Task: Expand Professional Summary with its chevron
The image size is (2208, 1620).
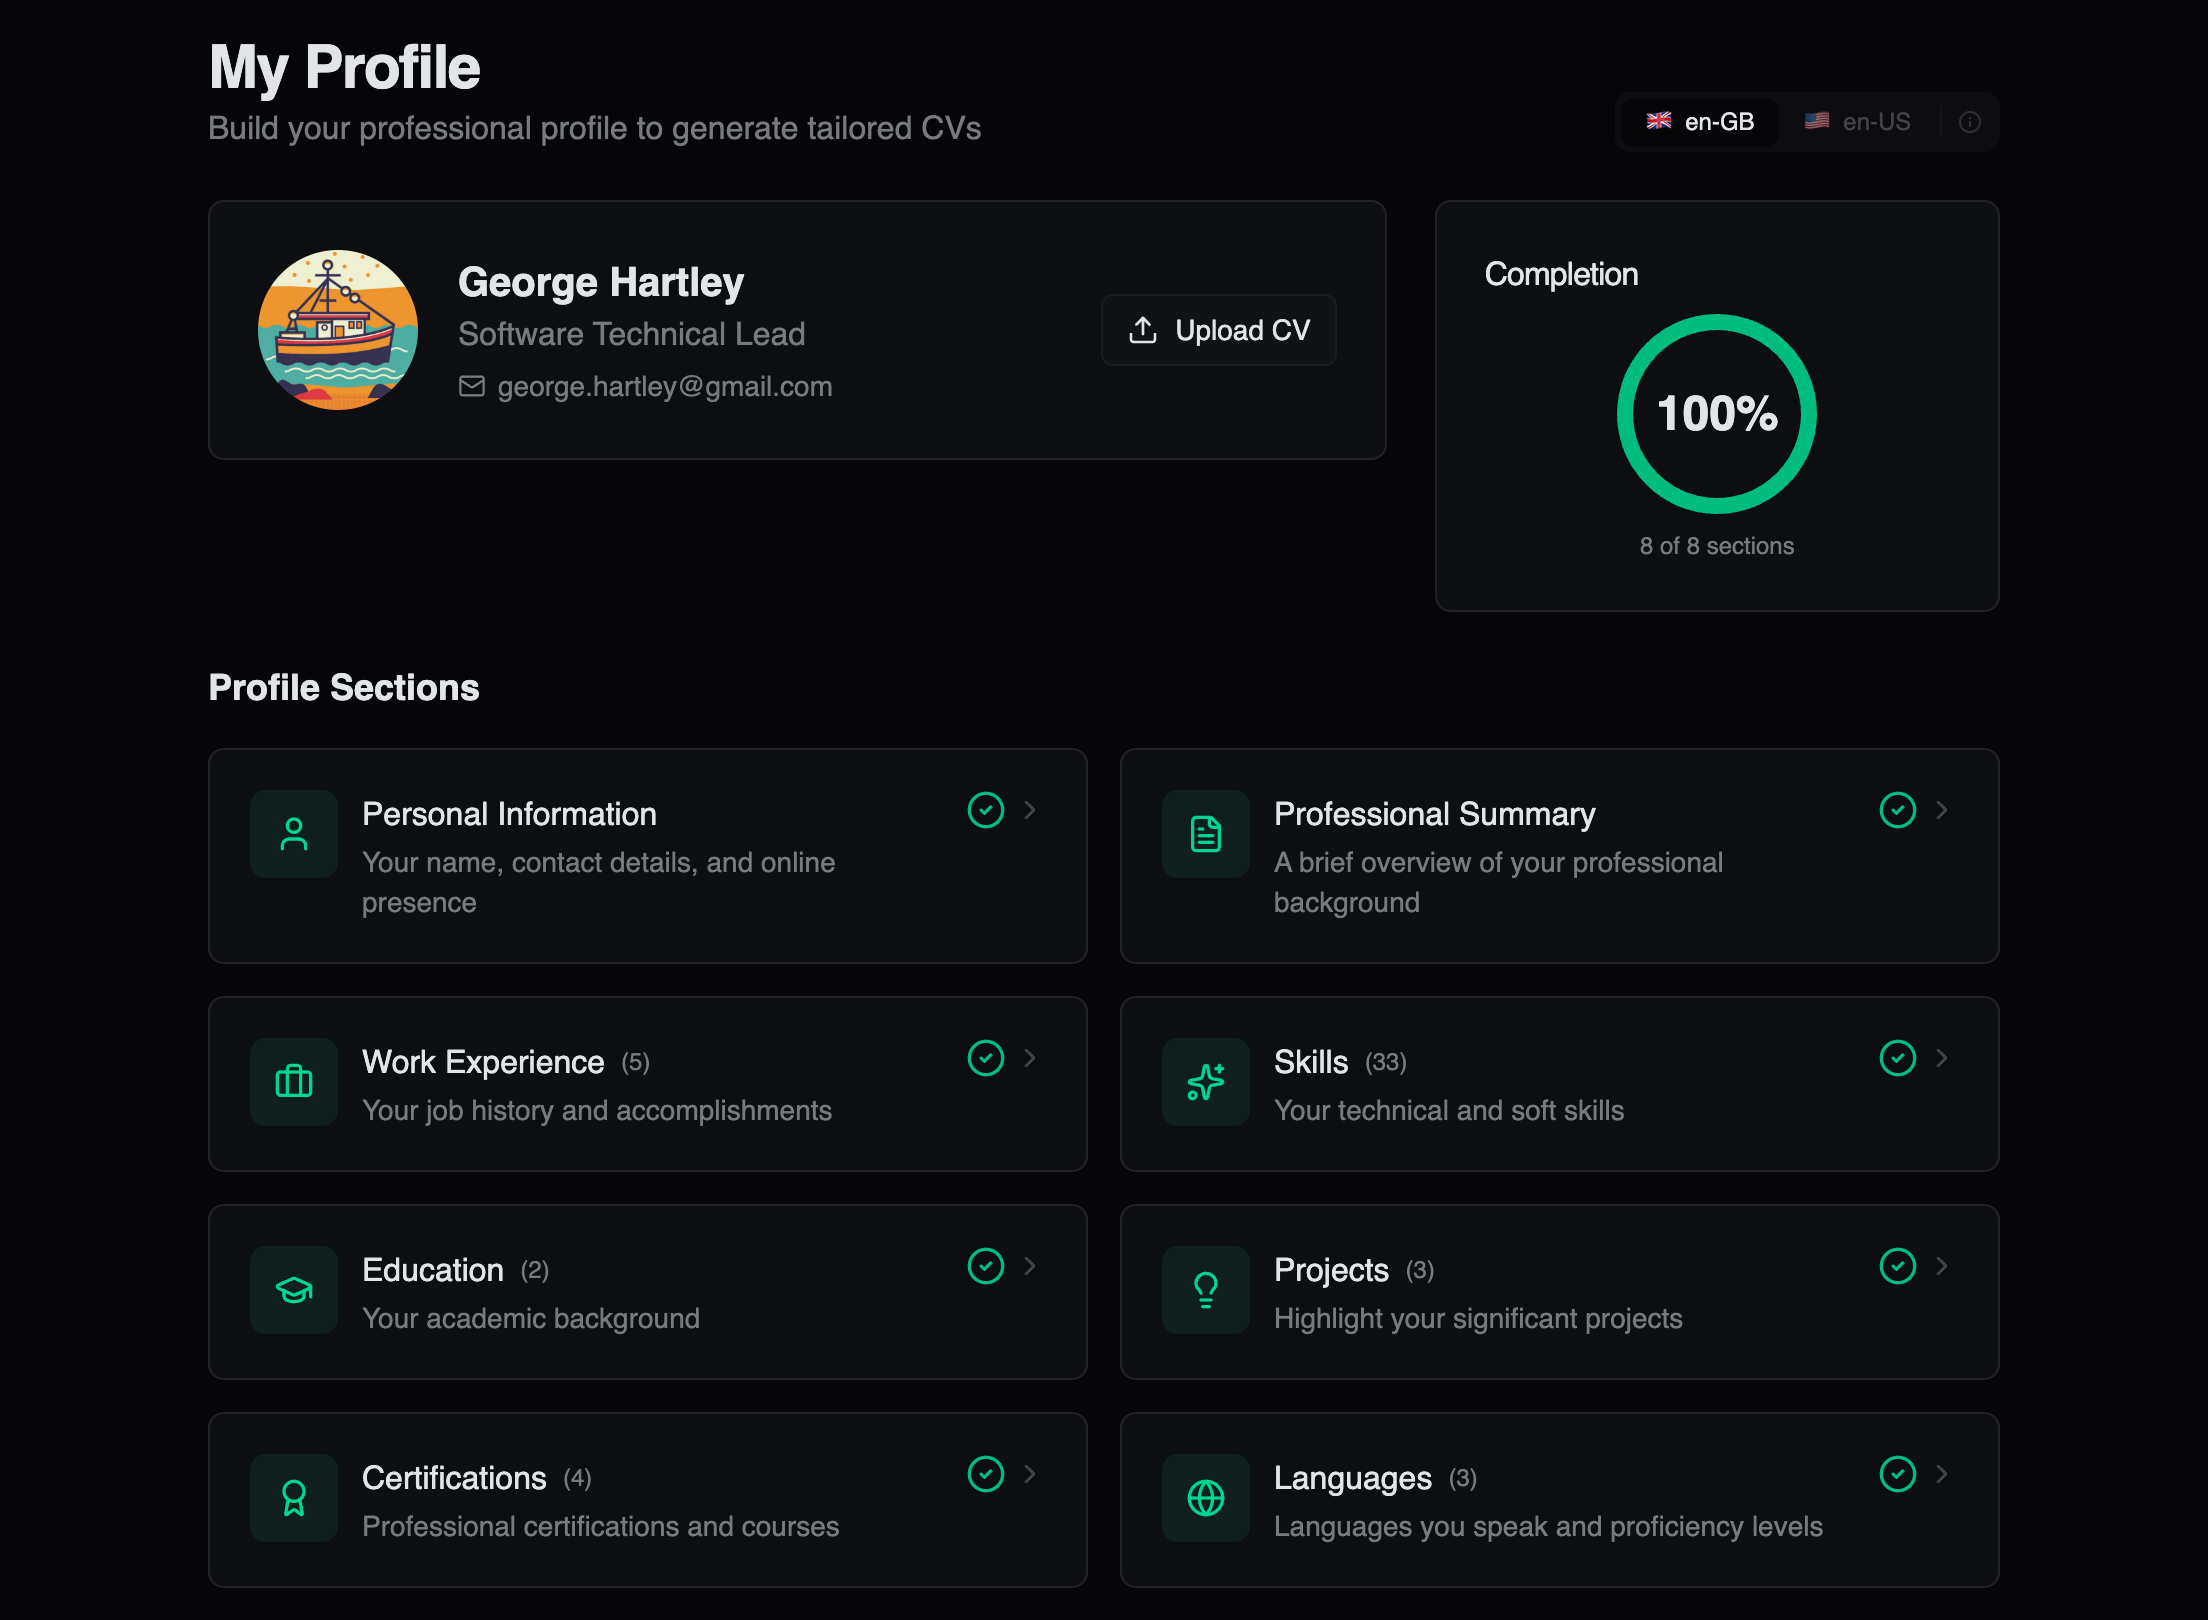Action: coord(1942,810)
